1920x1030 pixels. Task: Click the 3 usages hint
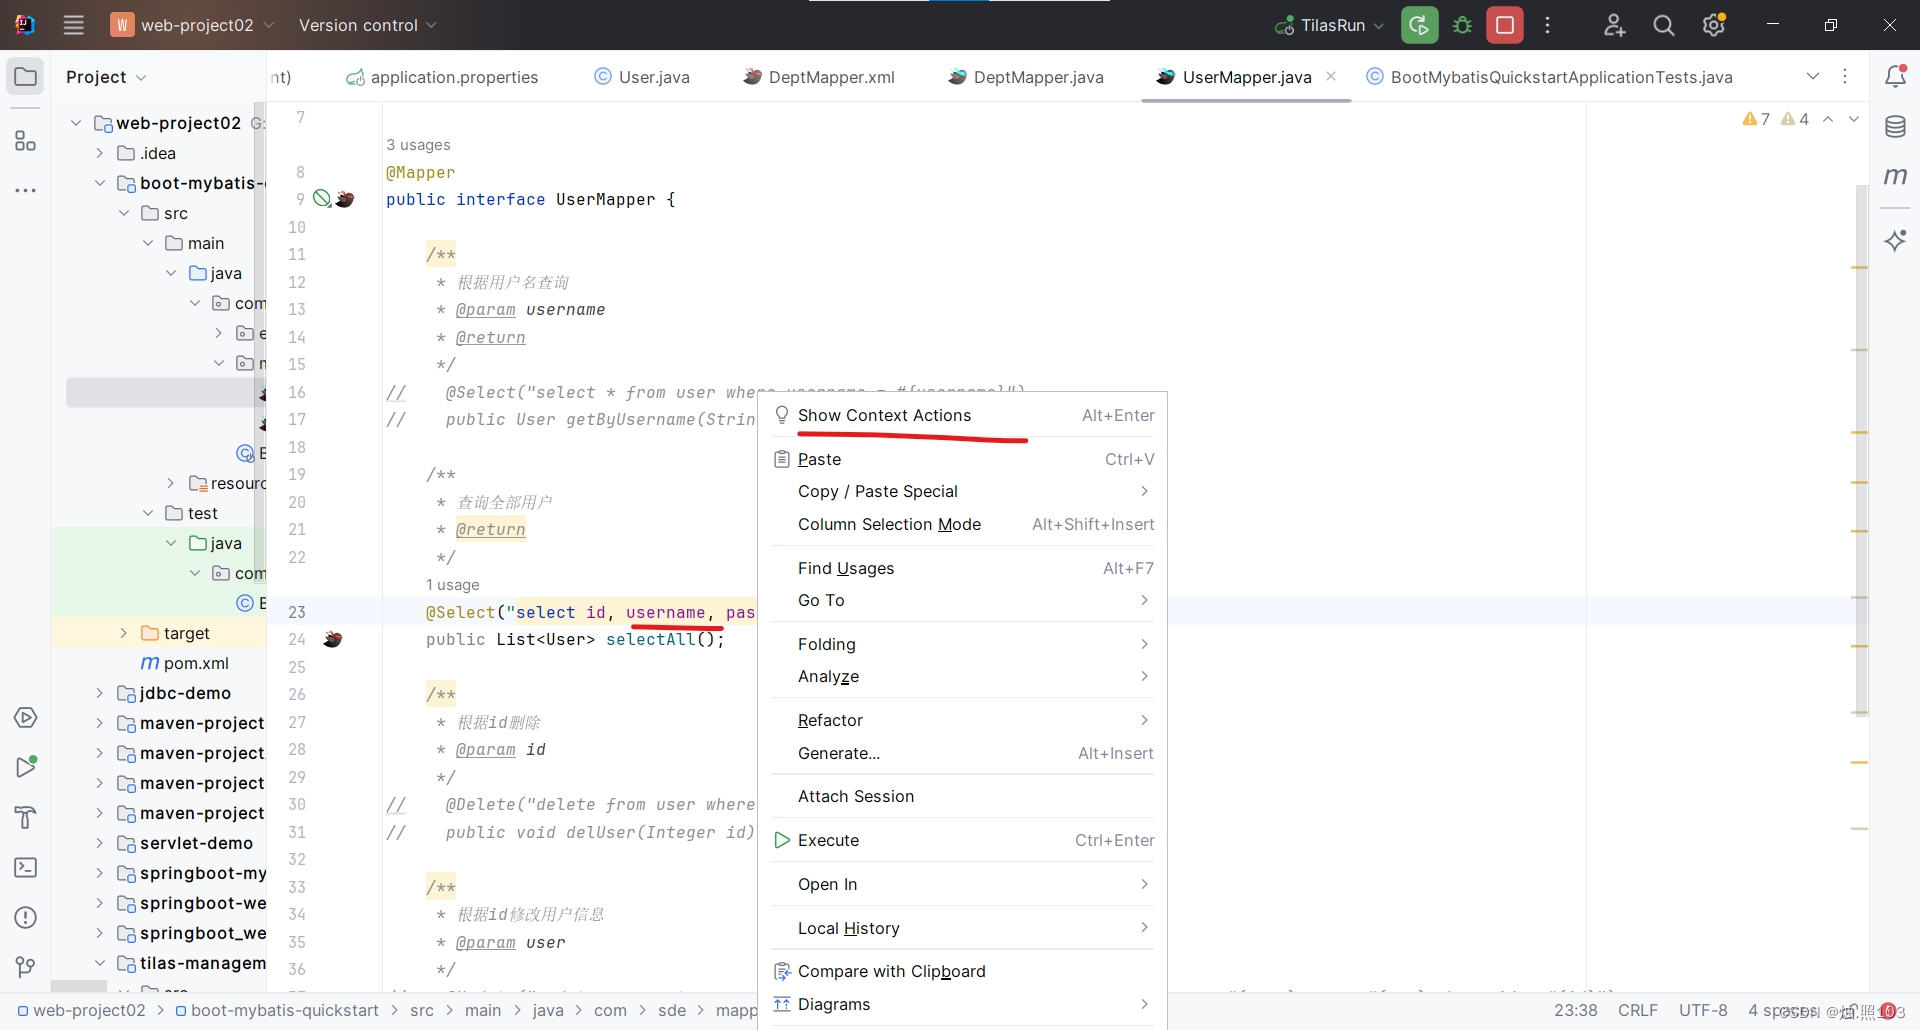click(x=418, y=145)
